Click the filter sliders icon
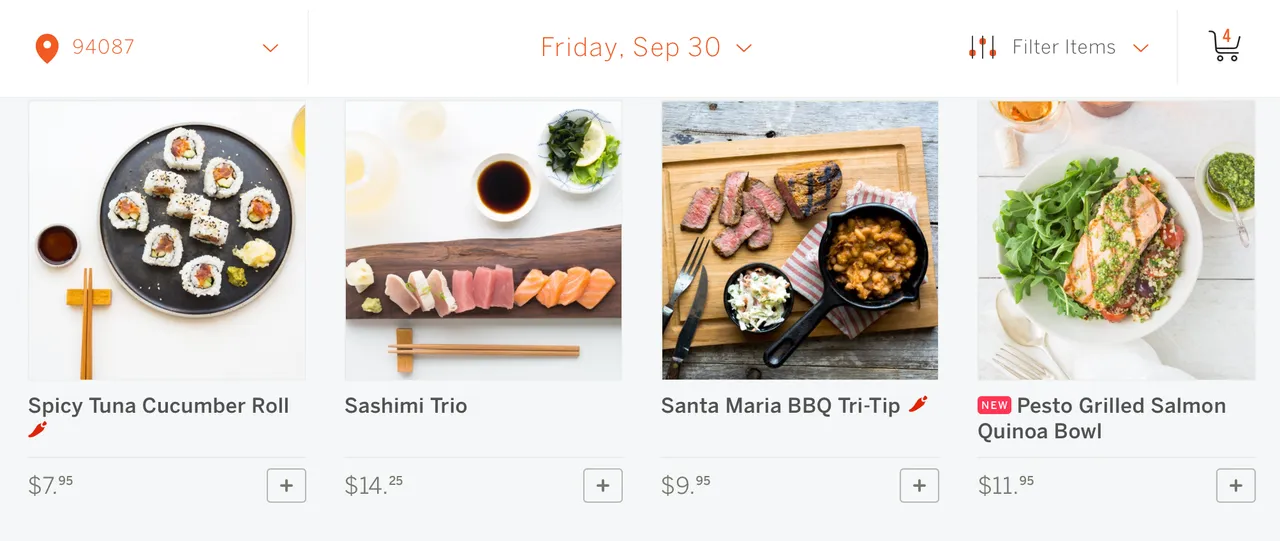This screenshot has height=541, width=1280. point(983,47)
